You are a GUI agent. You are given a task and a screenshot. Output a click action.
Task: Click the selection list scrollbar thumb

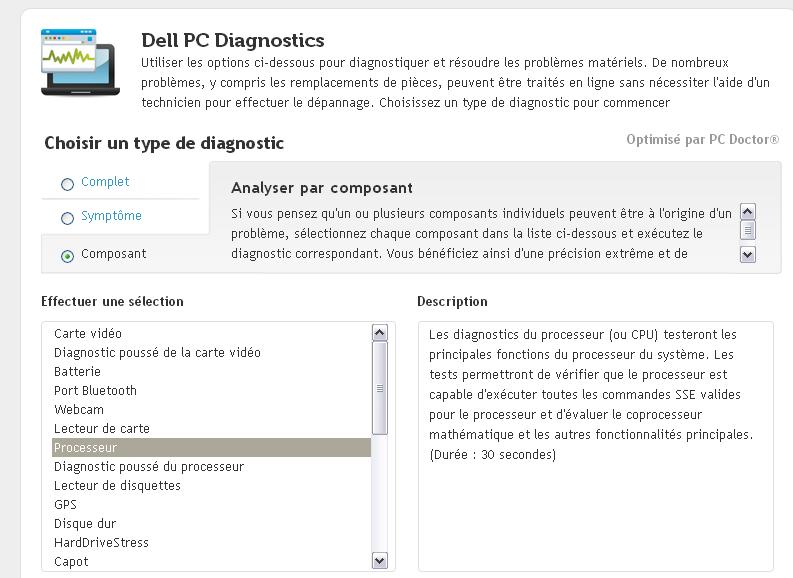(379, 388)
